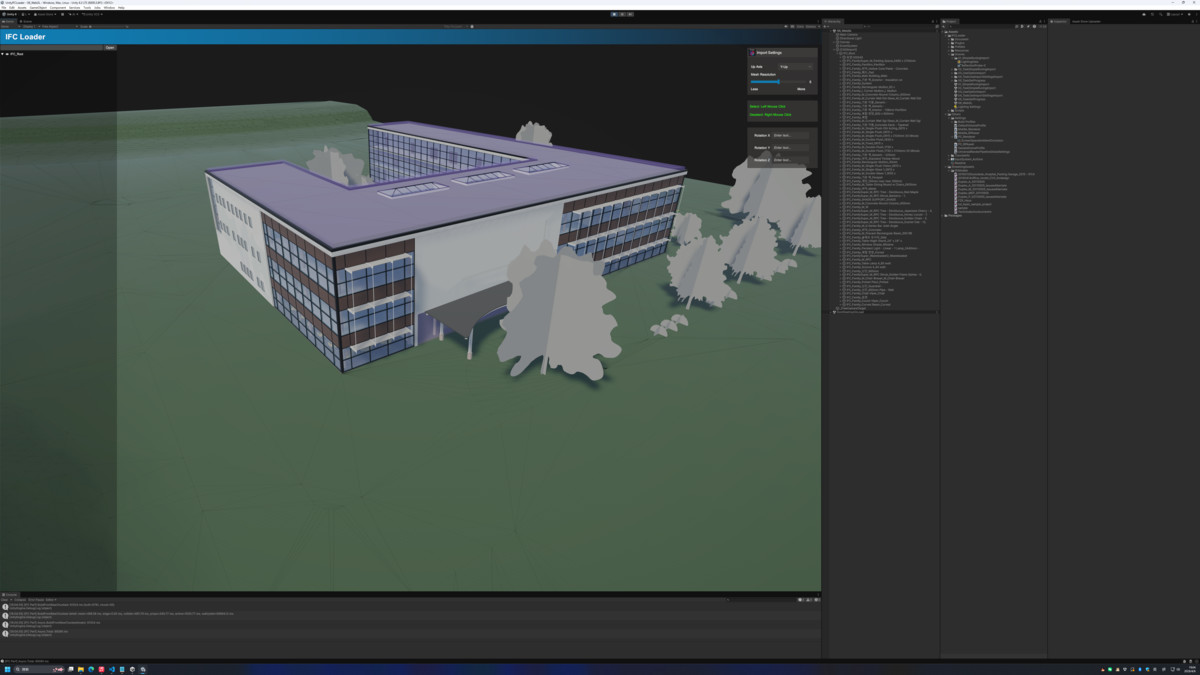Open the Up Axis dropdown
Screen dimensions: 1200x675
(x=796, y=67)
